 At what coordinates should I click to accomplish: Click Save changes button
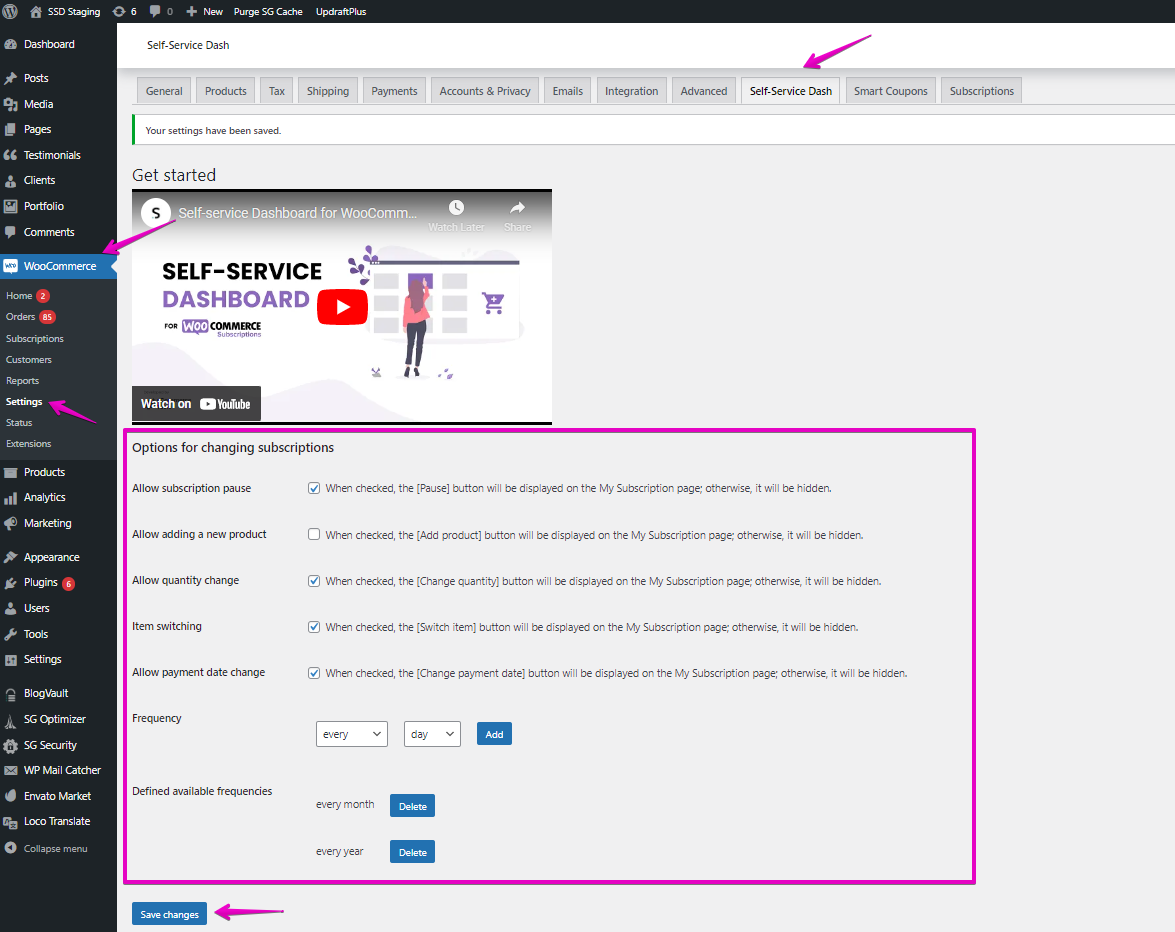coord(169,914)
